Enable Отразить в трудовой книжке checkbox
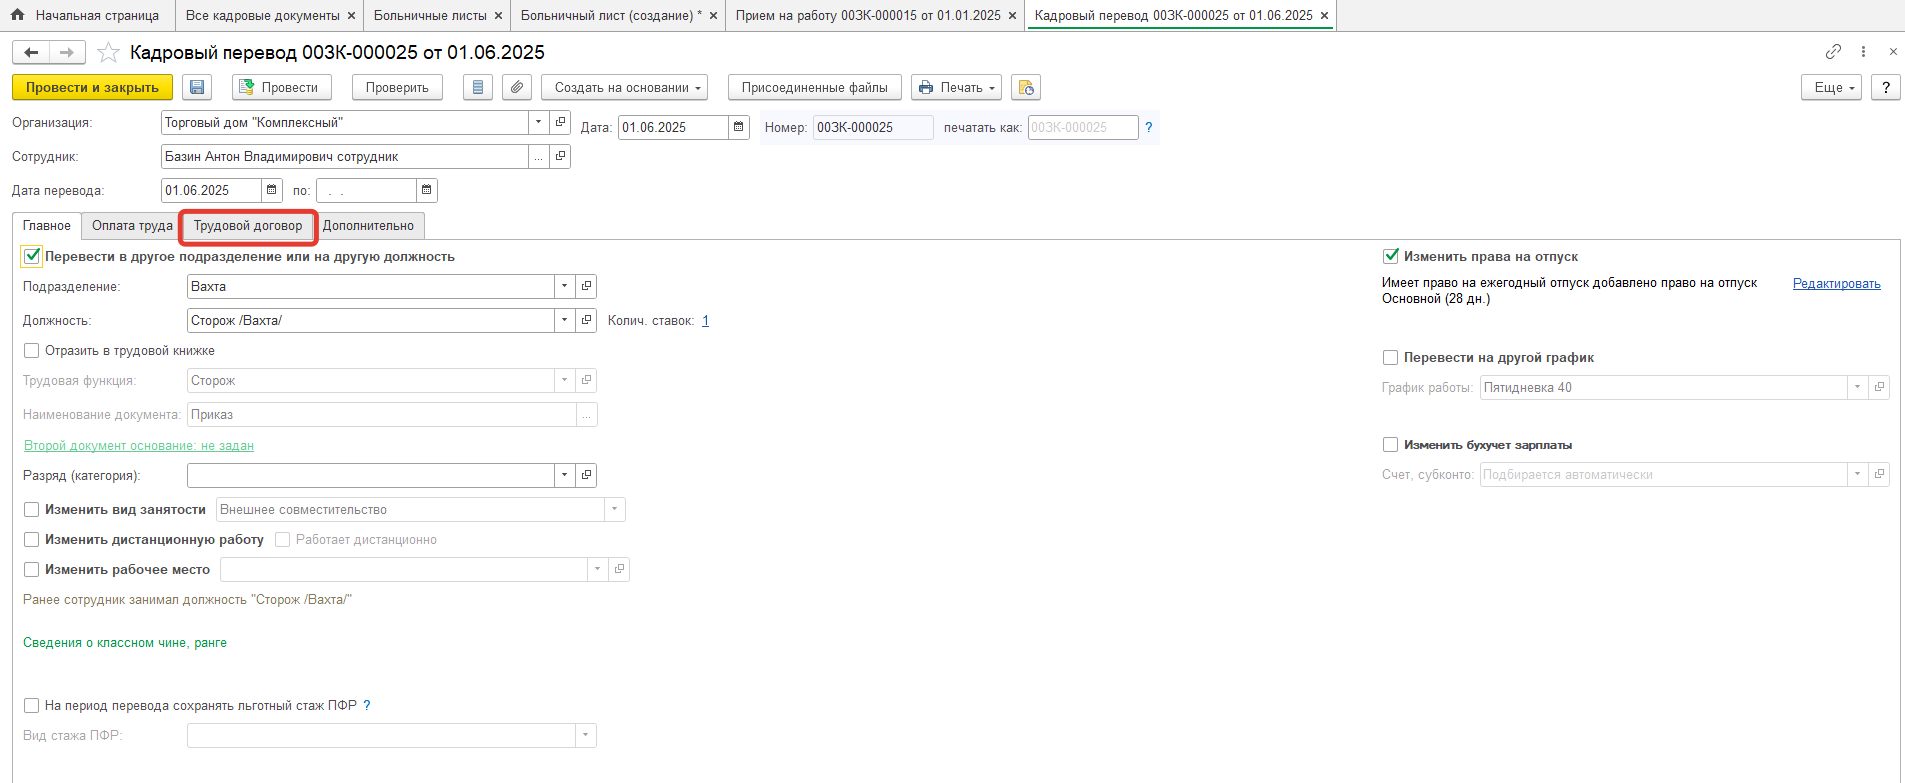Image resolution: width=1905 pixels, height=783 pixels. pyautogui.click(x=32, y=351)
